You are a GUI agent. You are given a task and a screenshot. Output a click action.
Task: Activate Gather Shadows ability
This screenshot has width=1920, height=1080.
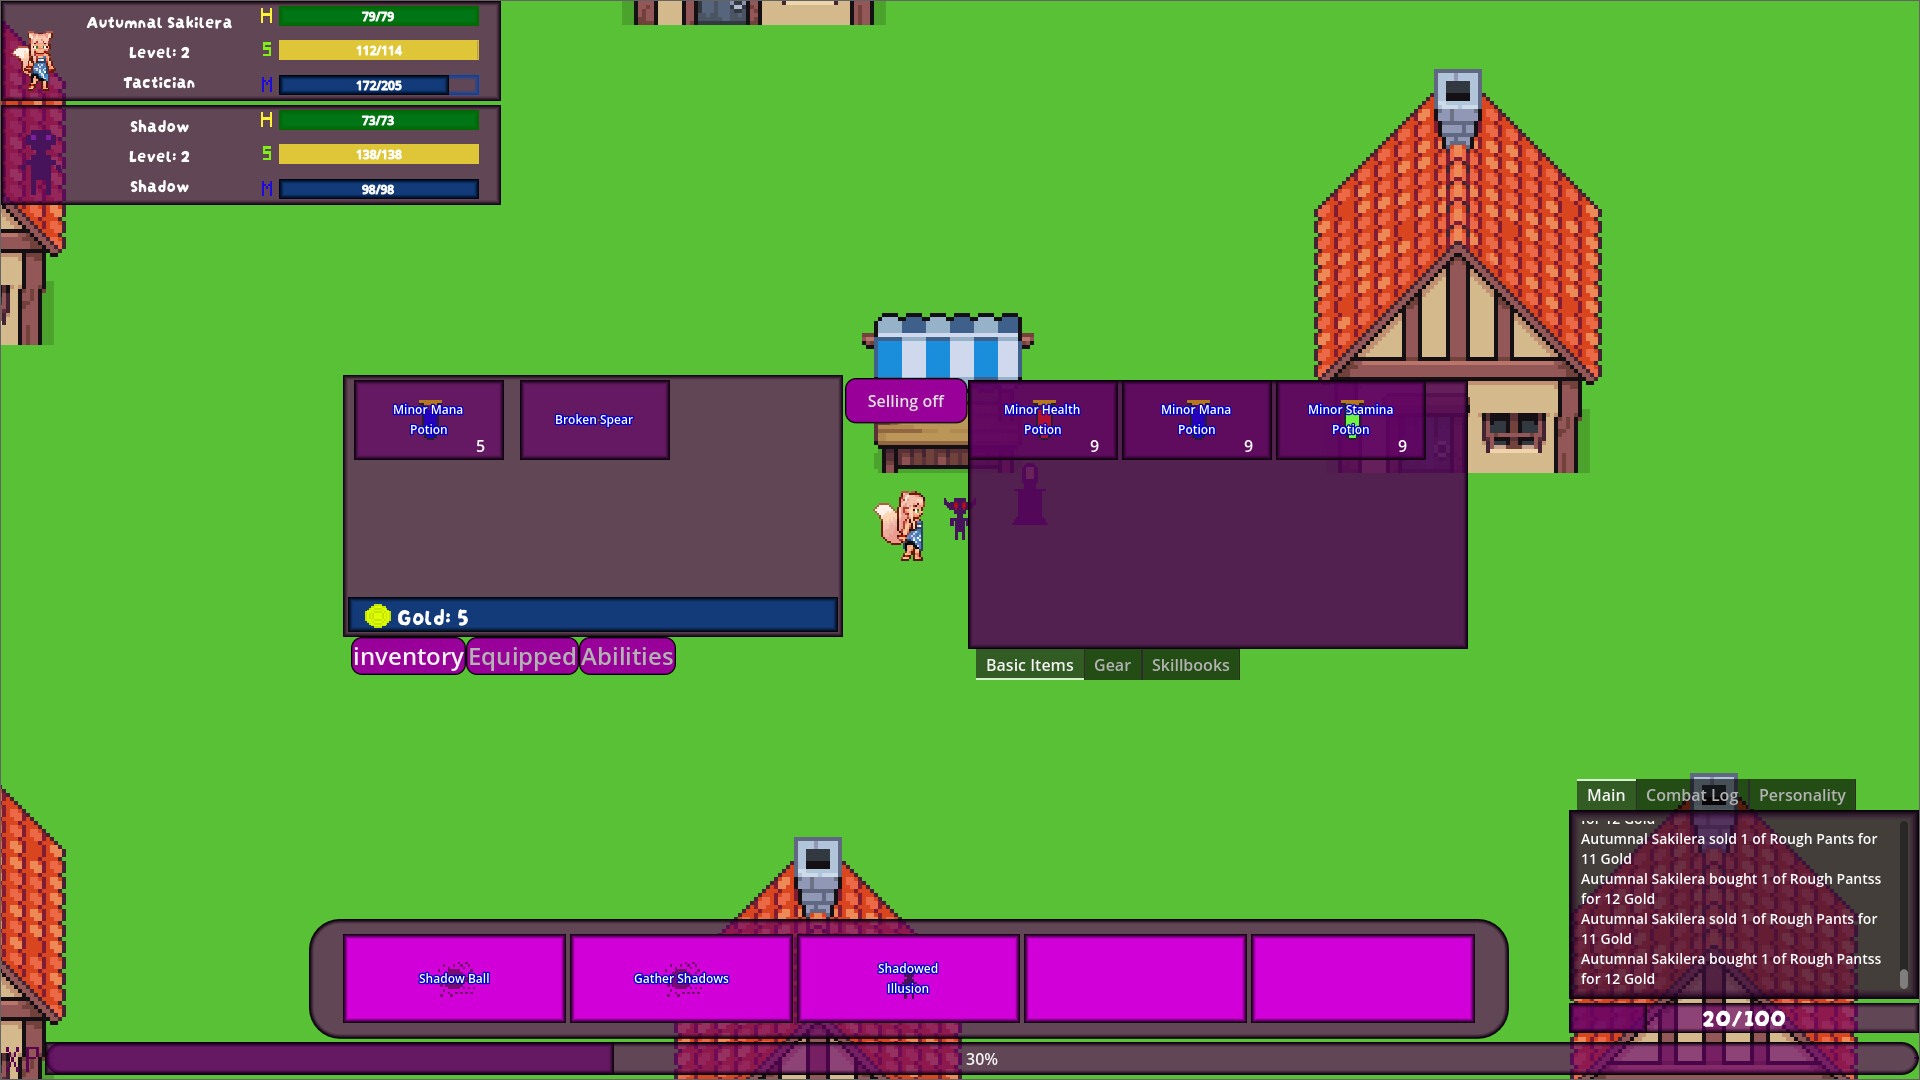[x=681, y=978]
